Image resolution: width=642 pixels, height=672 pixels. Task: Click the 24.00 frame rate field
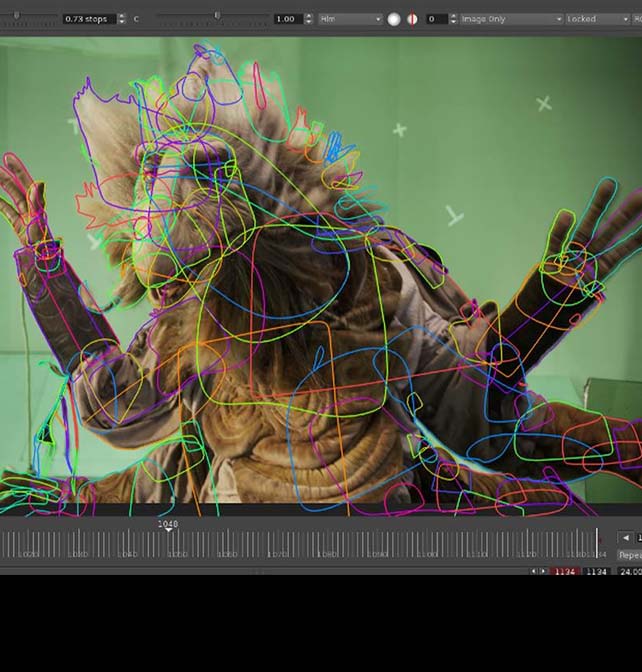click(x=629, y=571)
